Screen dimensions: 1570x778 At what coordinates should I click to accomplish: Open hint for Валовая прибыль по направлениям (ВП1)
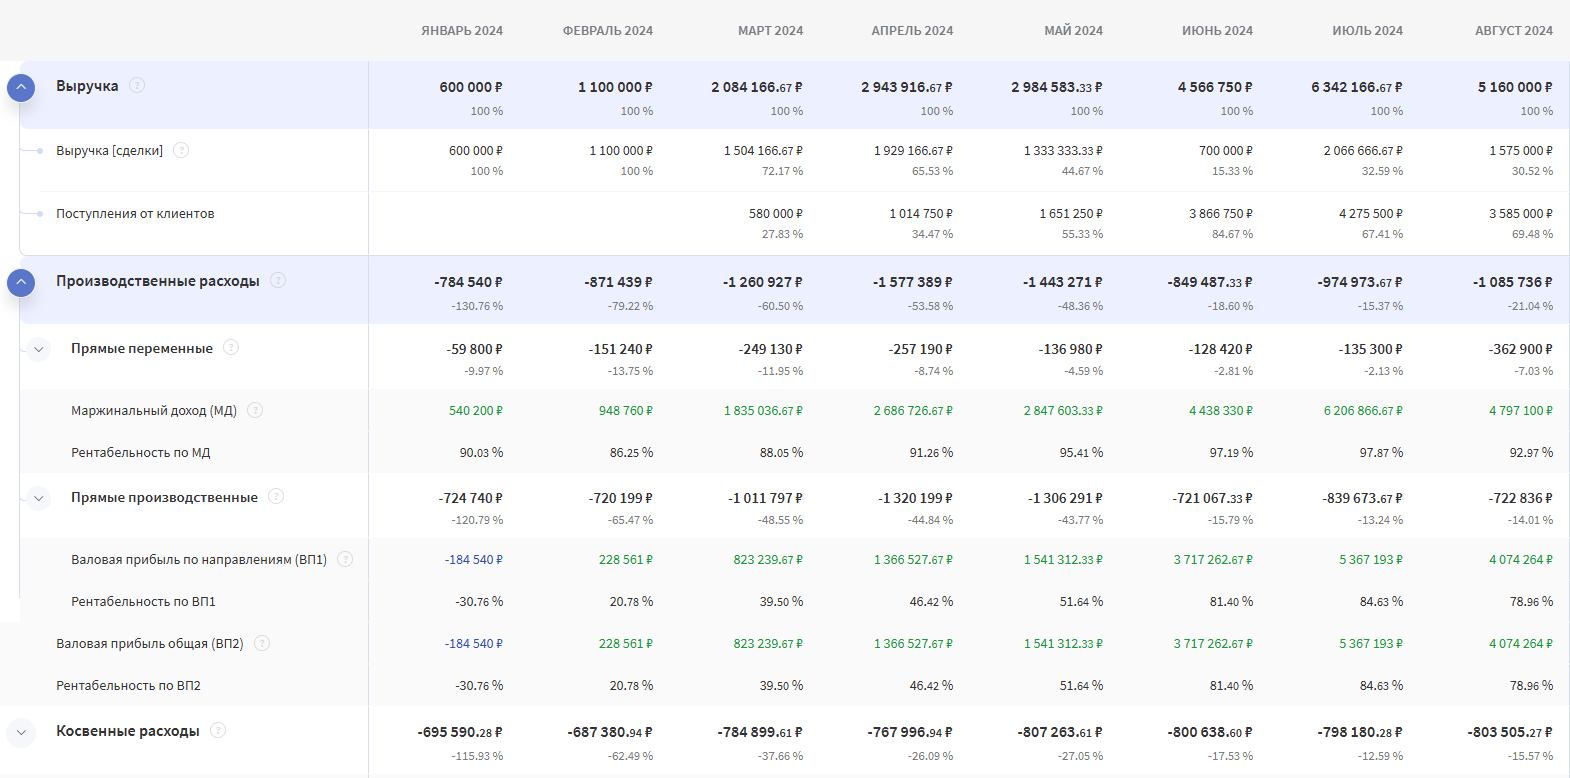tap(345, 559)
